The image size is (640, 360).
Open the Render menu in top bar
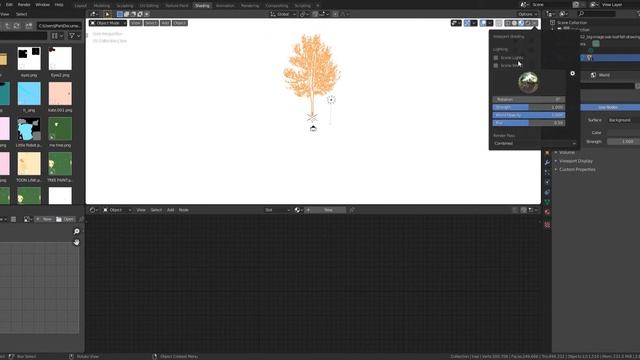(24, 4)
